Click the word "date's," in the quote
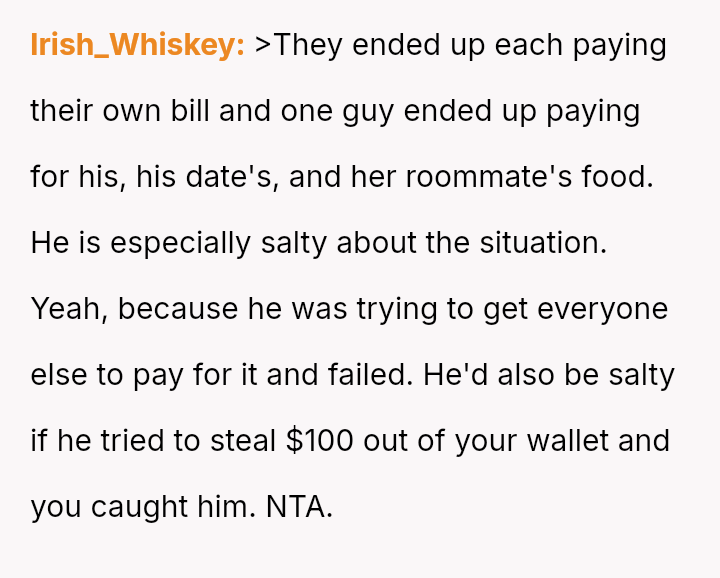The image size is (720, 578). click(x=213, y=177)
